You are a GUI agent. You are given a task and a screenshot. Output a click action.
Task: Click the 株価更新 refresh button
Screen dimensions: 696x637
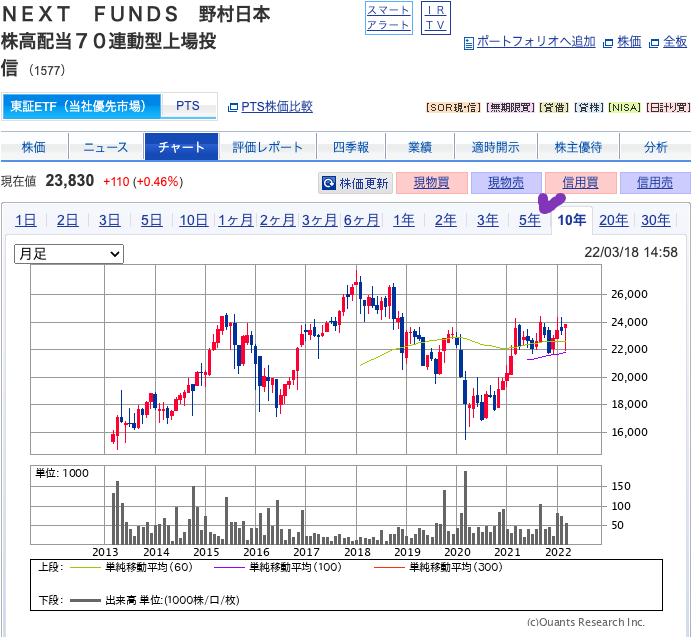(x=356, y=183)
